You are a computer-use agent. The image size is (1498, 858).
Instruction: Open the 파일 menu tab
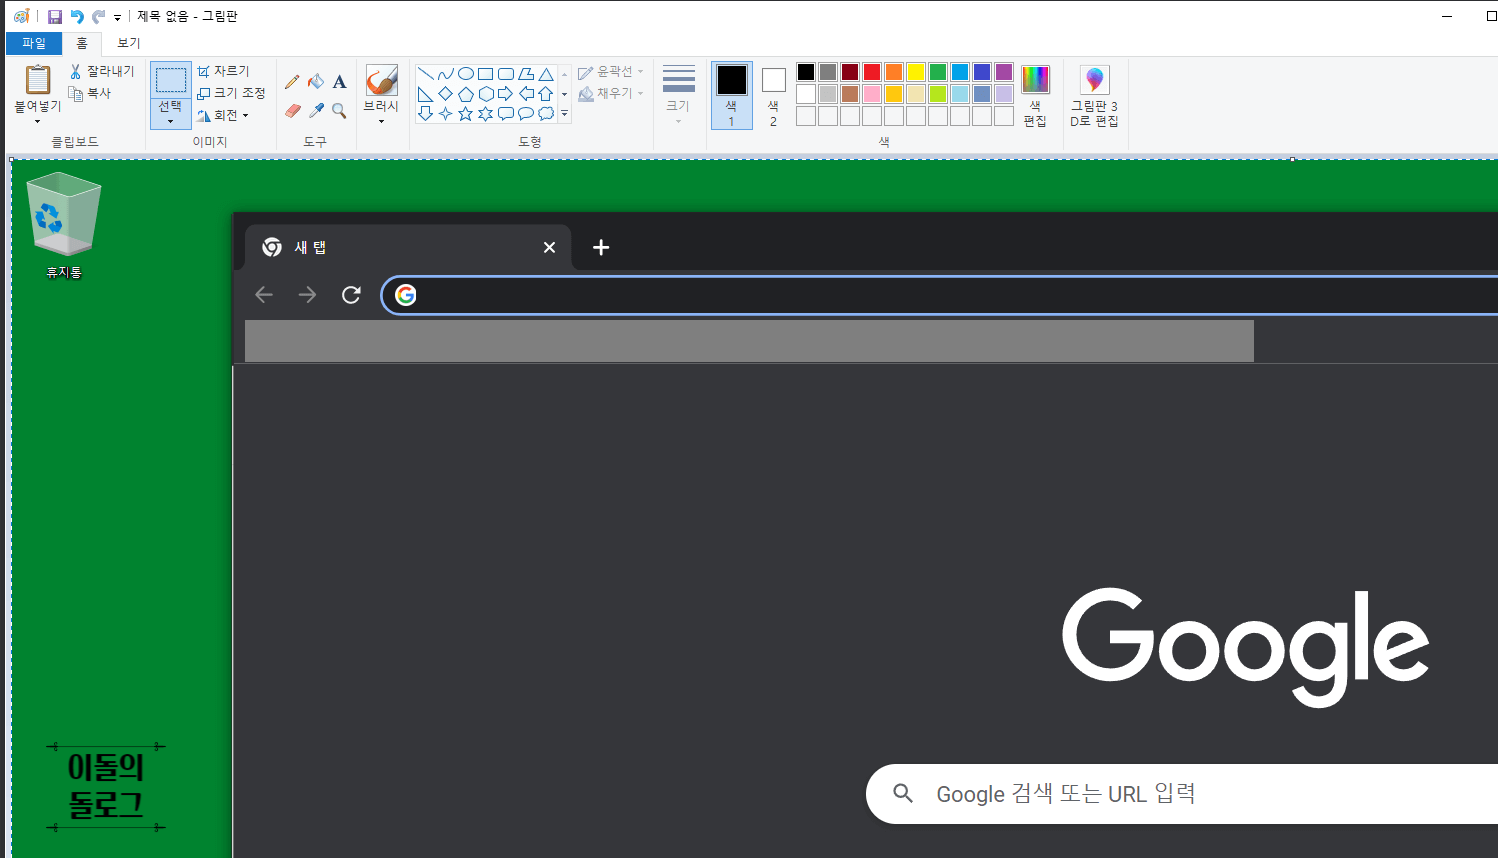point(34,43)
